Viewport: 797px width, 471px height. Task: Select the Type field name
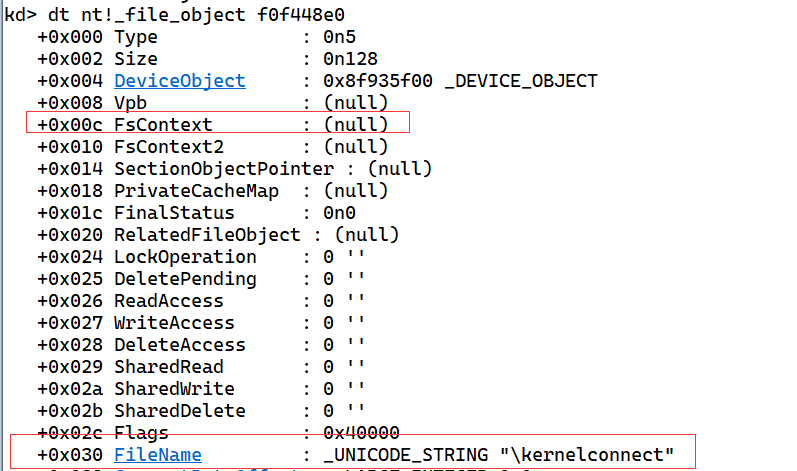[x=136, y=37]
